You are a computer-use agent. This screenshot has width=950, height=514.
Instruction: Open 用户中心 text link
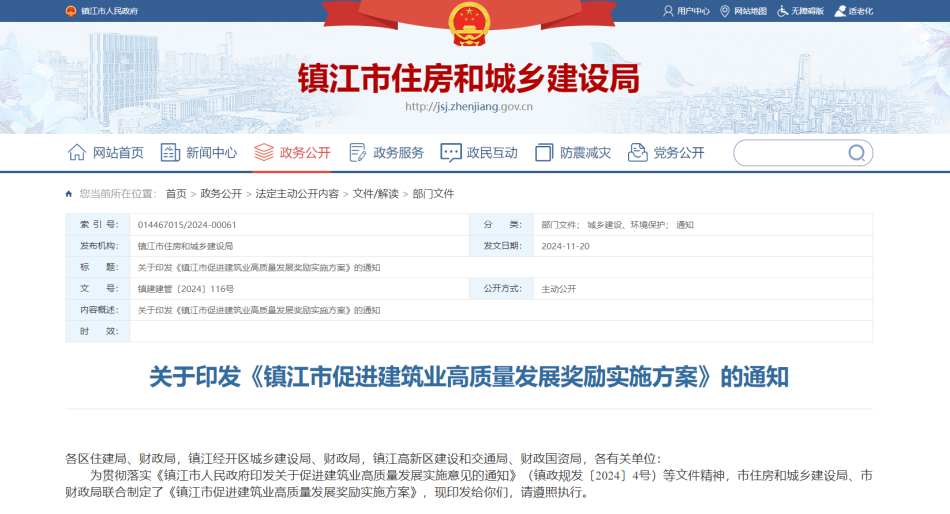693,11
